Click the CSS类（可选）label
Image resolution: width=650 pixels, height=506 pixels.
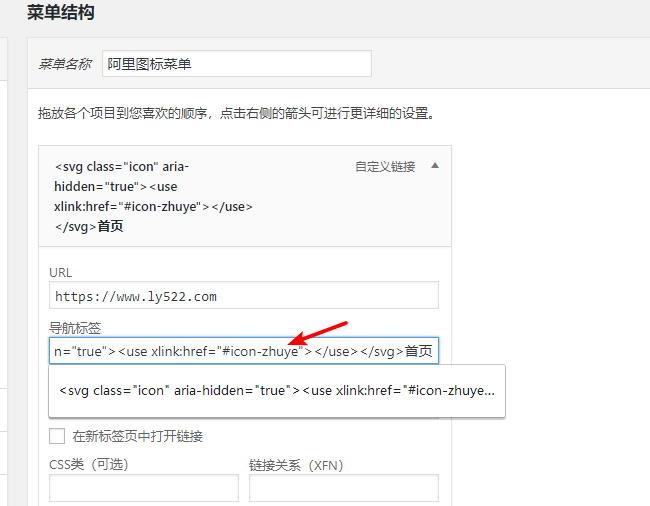click(x=89, y=464)
